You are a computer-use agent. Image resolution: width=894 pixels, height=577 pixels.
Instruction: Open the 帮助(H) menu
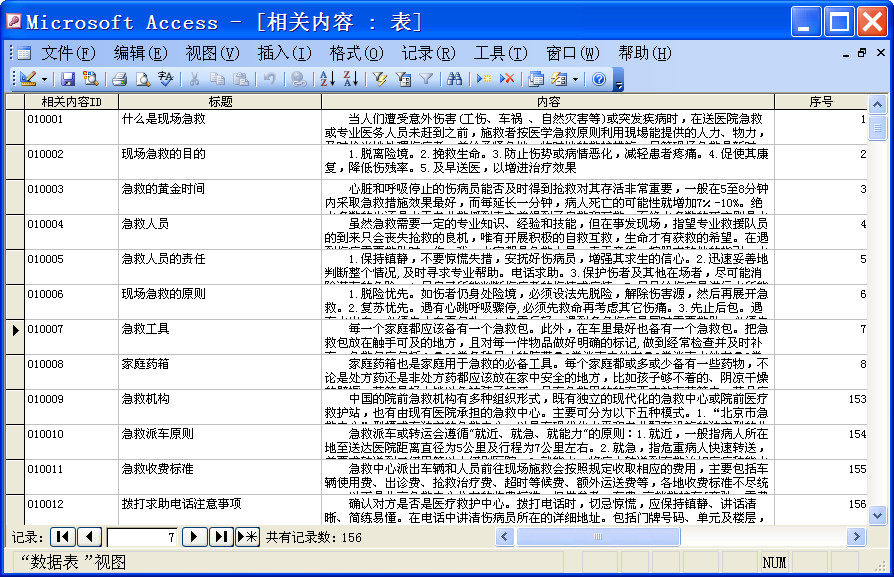point(645,53)
